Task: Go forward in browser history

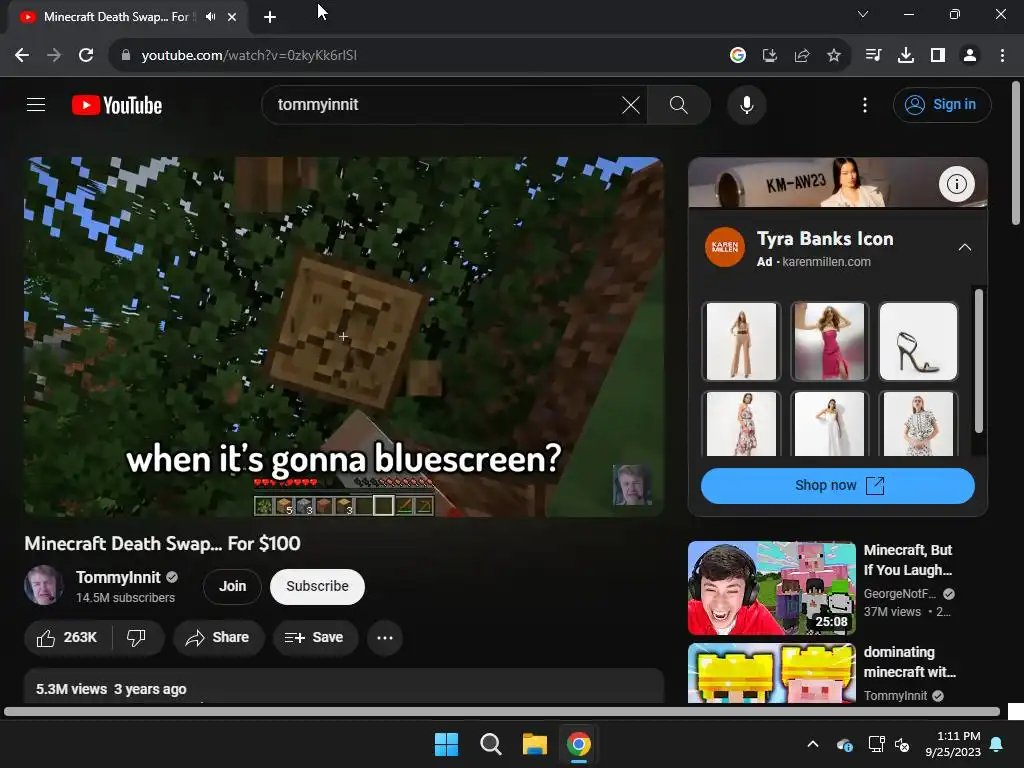Action: 54,55
